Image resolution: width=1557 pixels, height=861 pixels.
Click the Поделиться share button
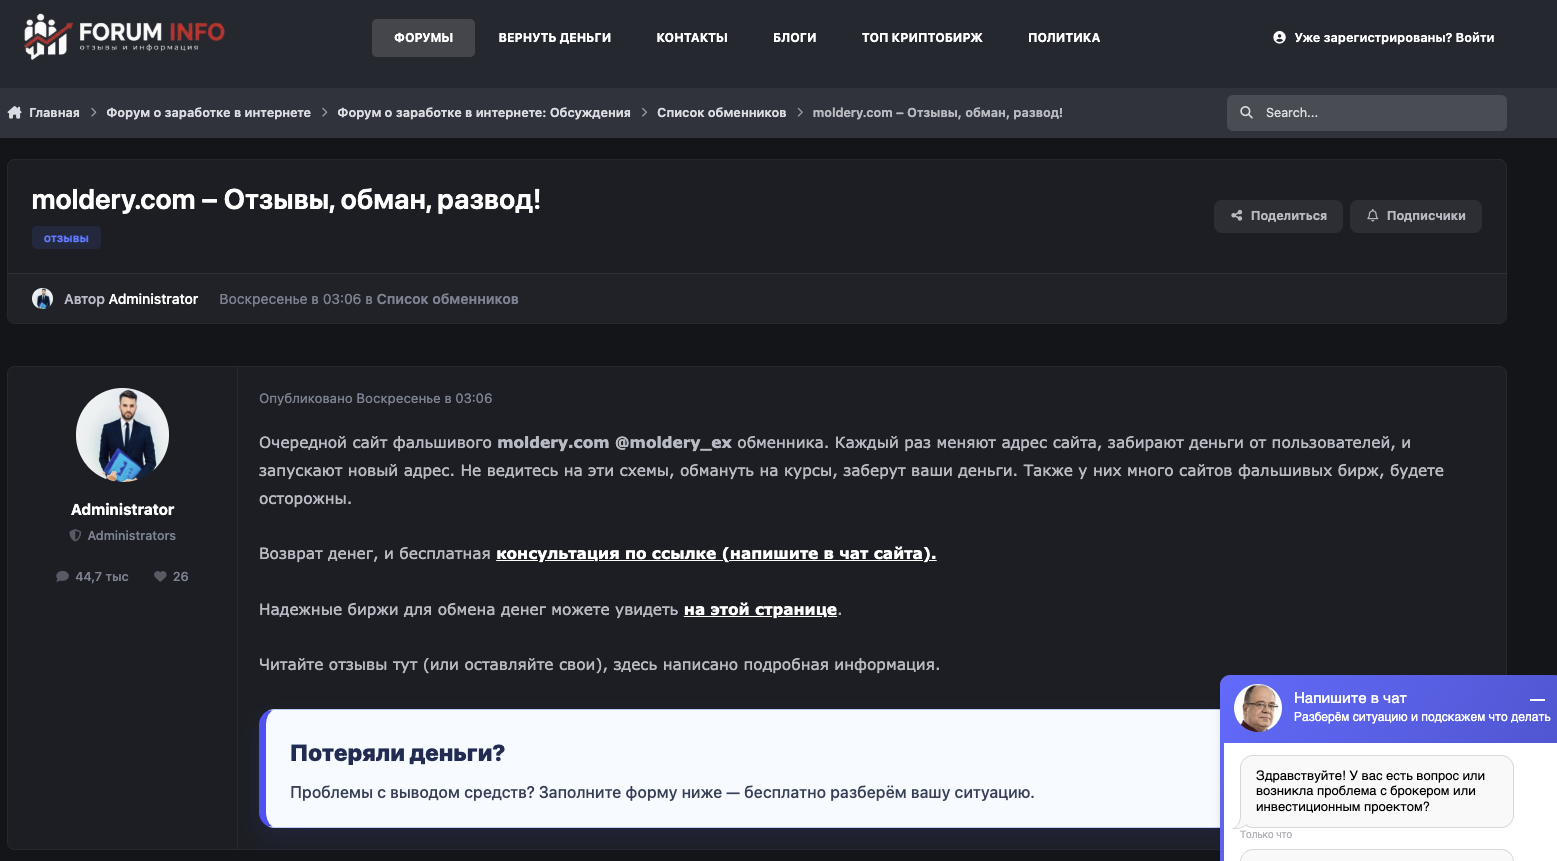(1278, 216)
